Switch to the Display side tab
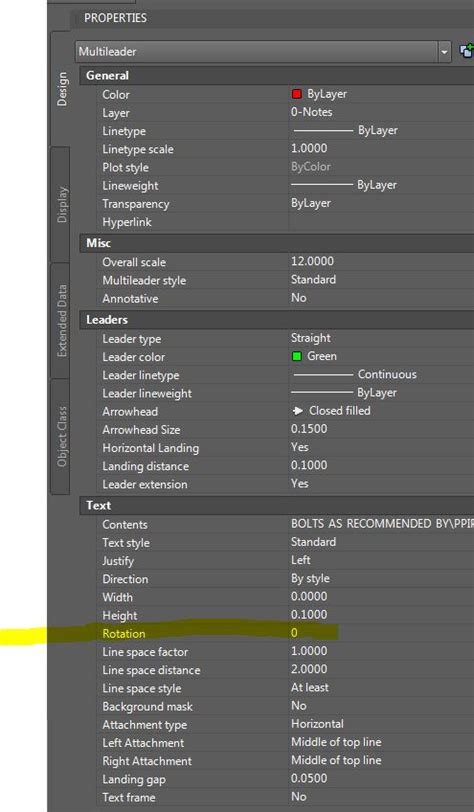This screenshot has width=474, height=812. (x=61, y=205)
